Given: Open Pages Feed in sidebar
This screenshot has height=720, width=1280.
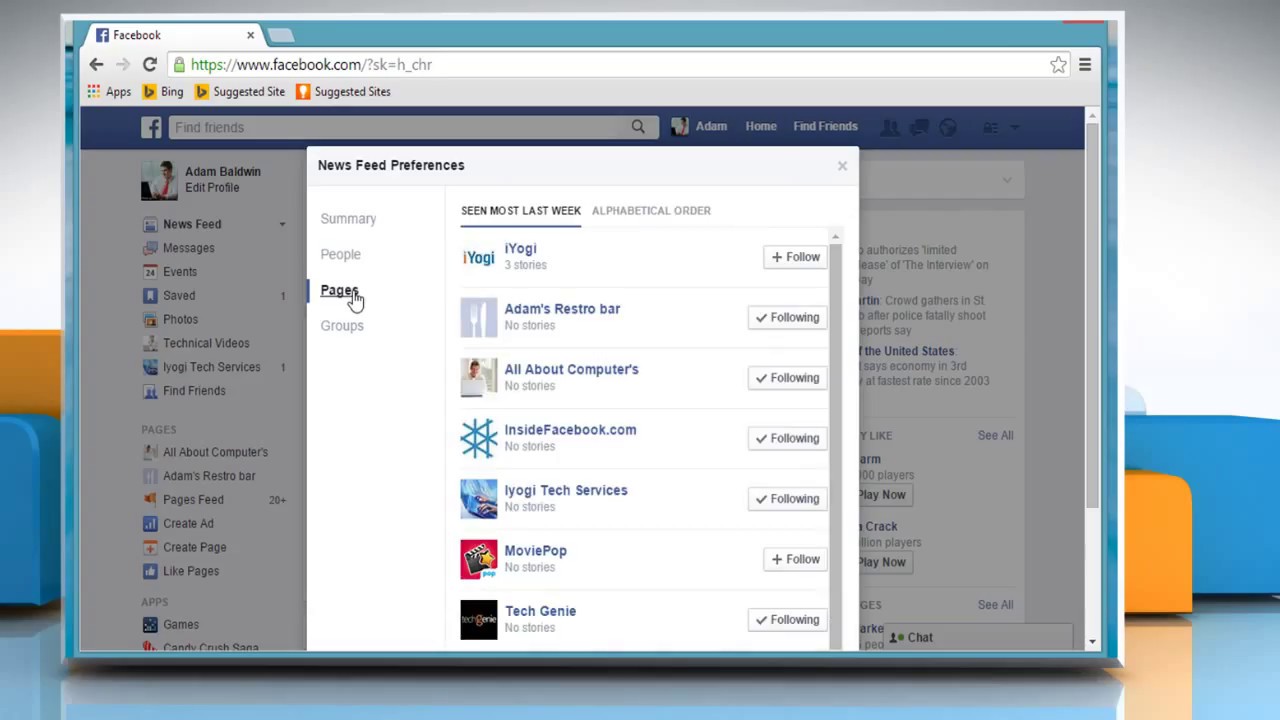Looking at the screenshot, I should [x=193, y=500].
